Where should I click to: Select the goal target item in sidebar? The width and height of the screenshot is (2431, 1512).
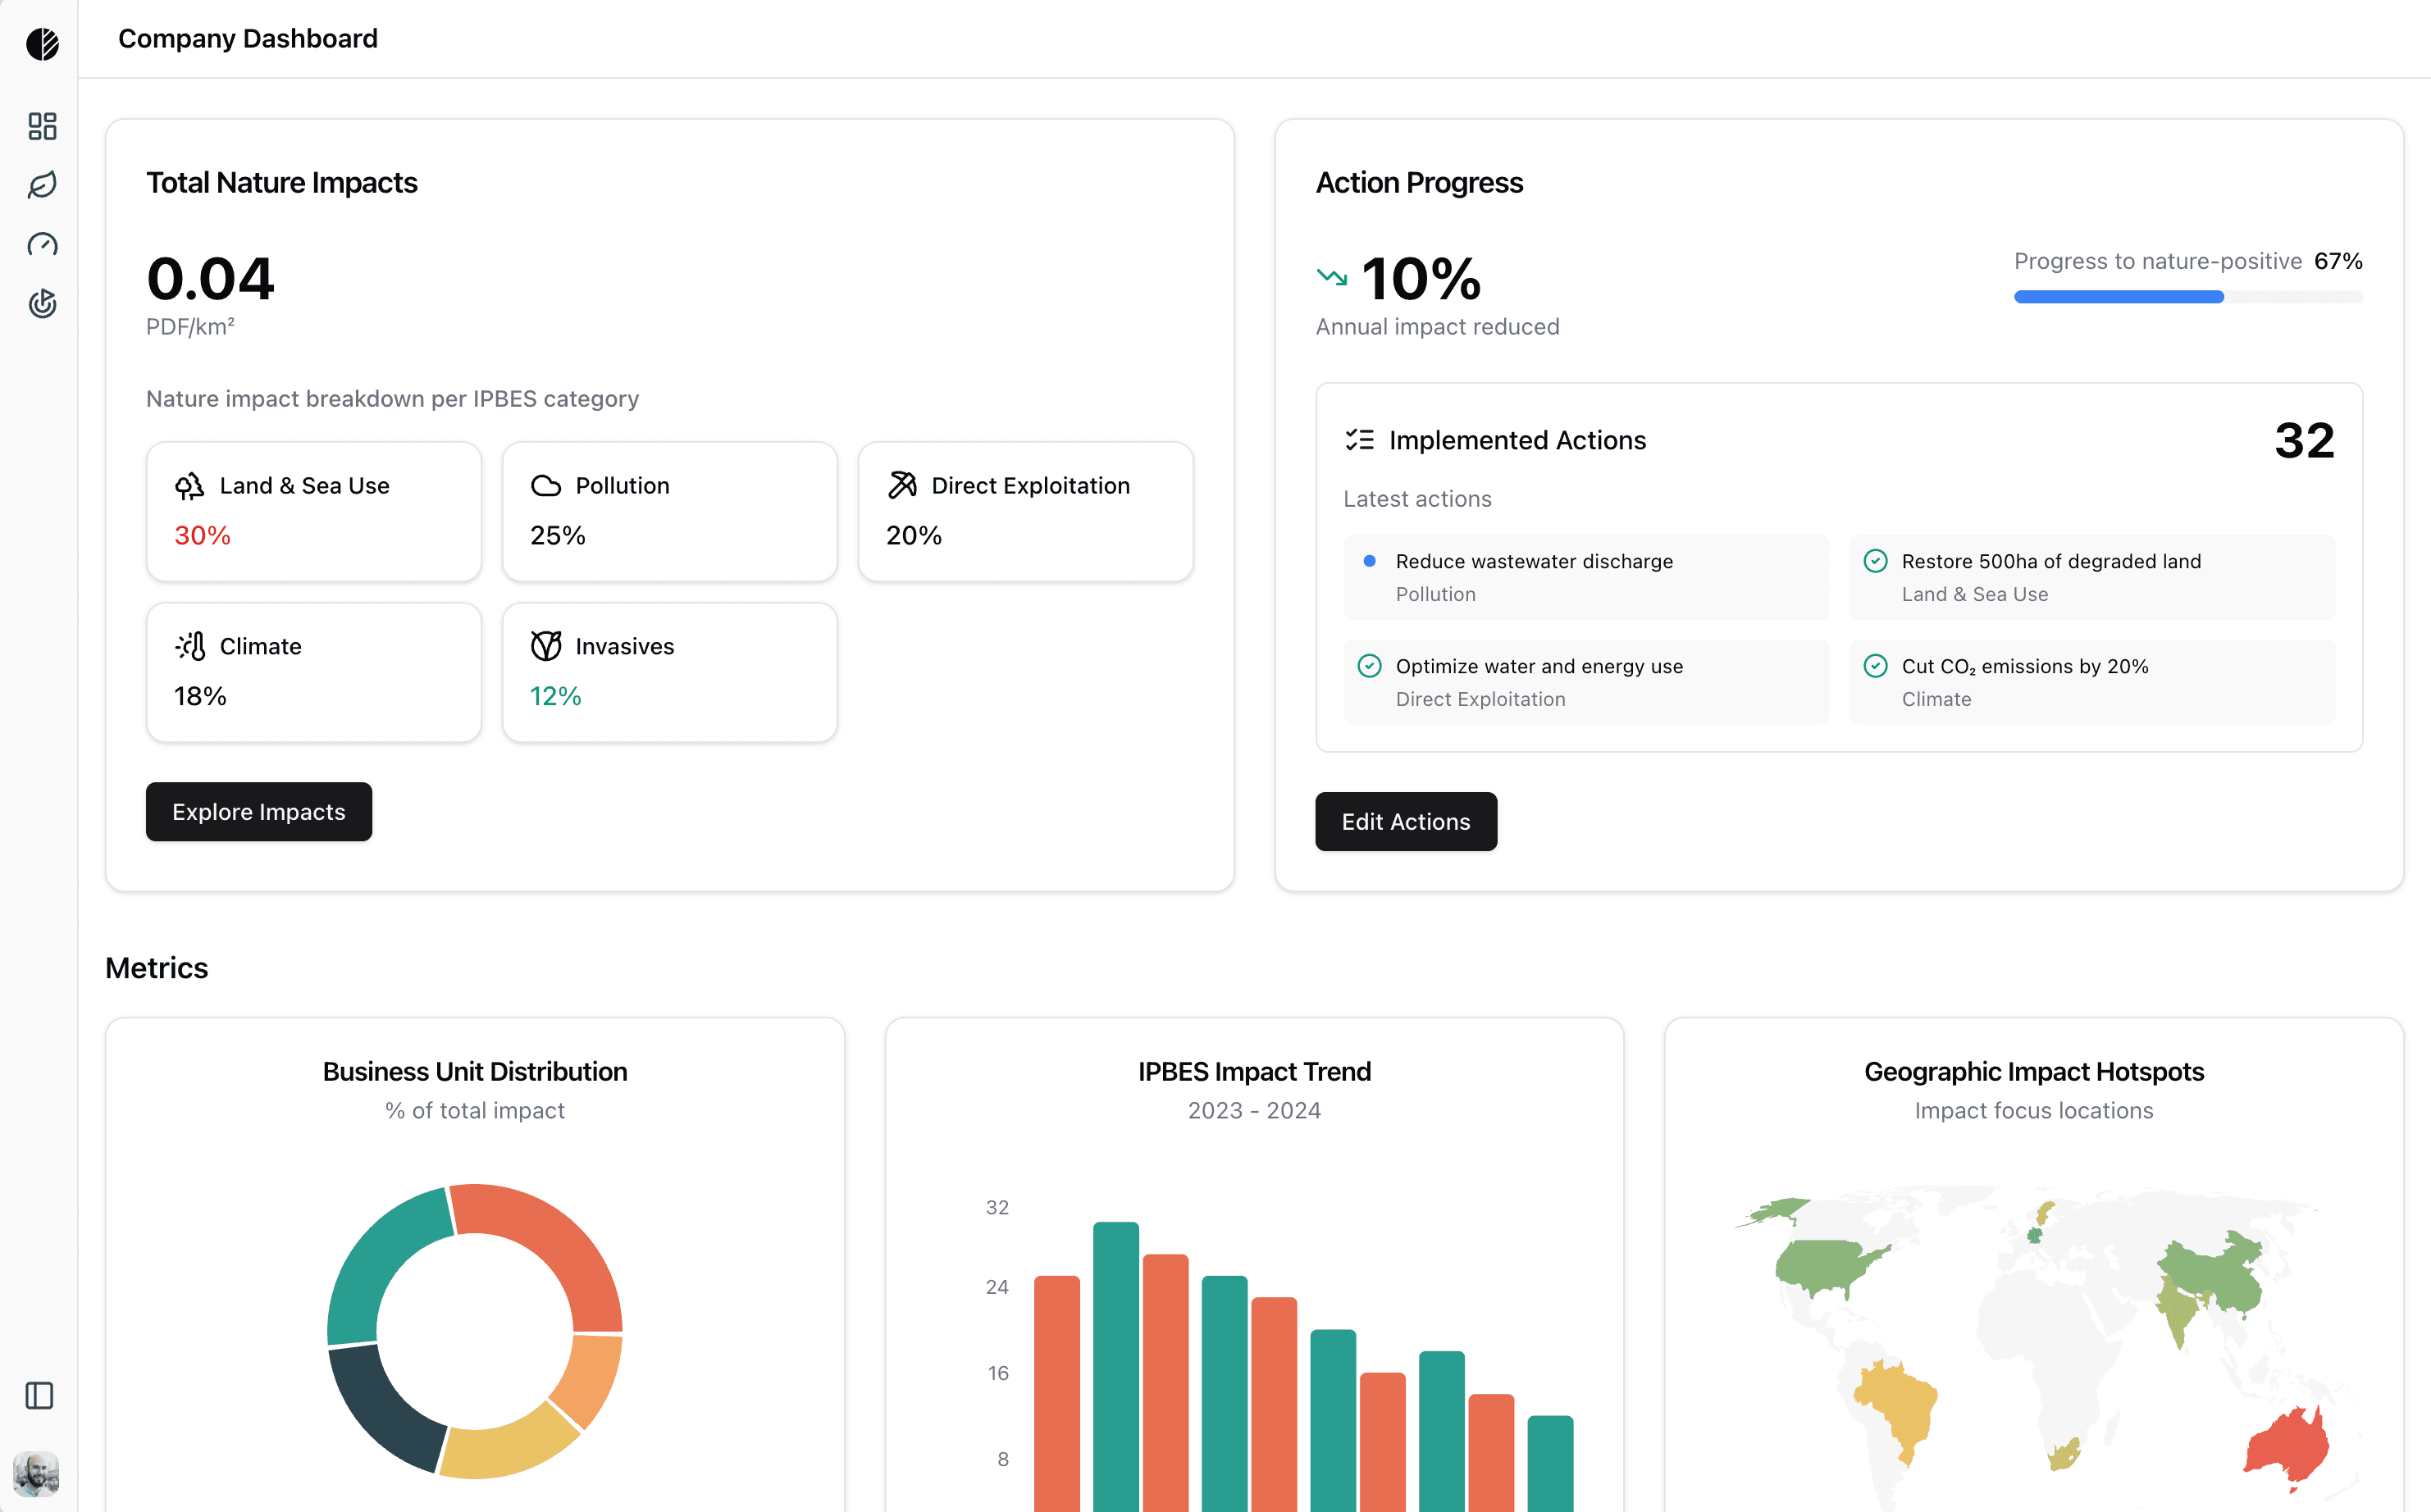click(x=42, y=305)
